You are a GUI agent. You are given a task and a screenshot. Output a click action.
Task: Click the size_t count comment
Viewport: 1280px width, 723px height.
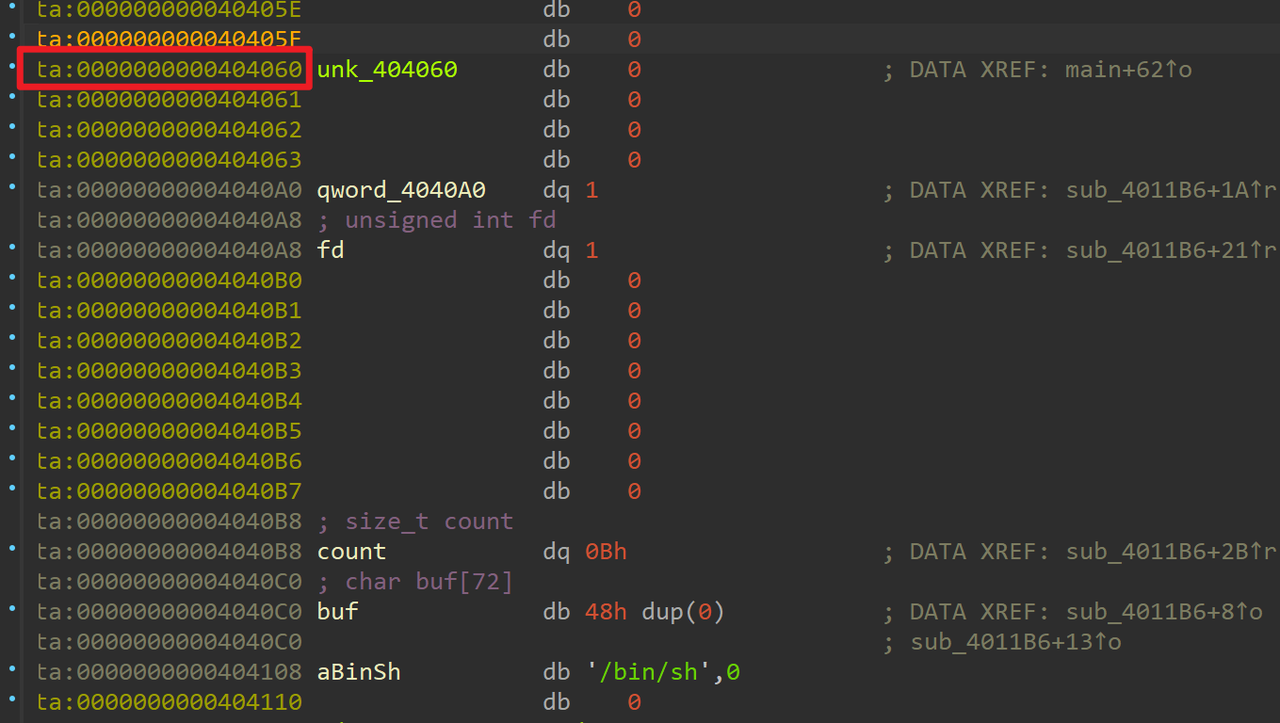(415, 522)
